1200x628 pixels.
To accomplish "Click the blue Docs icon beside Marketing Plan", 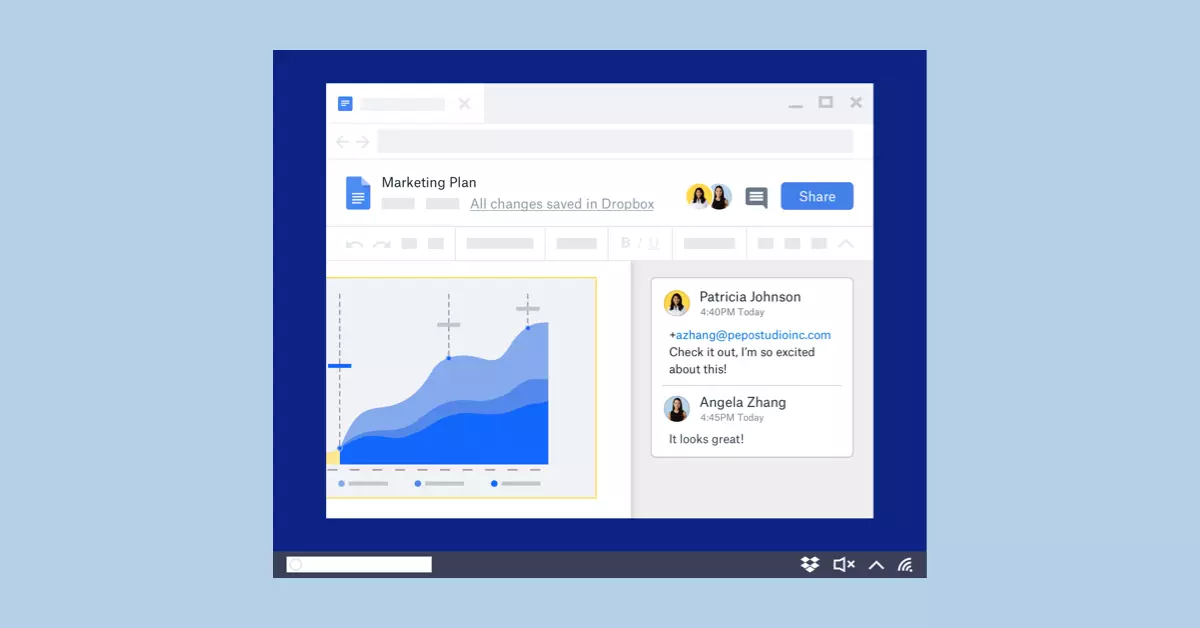I will tap(358, 193).
